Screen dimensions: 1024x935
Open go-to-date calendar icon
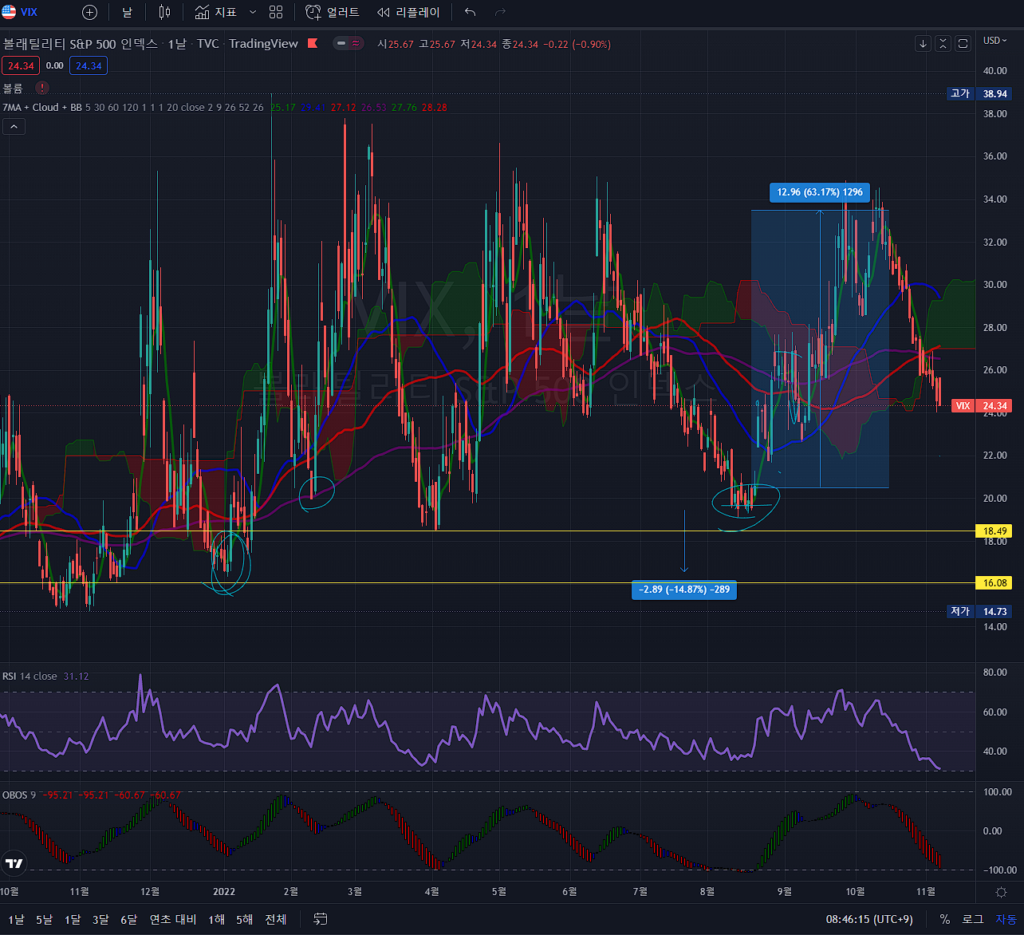321,919
